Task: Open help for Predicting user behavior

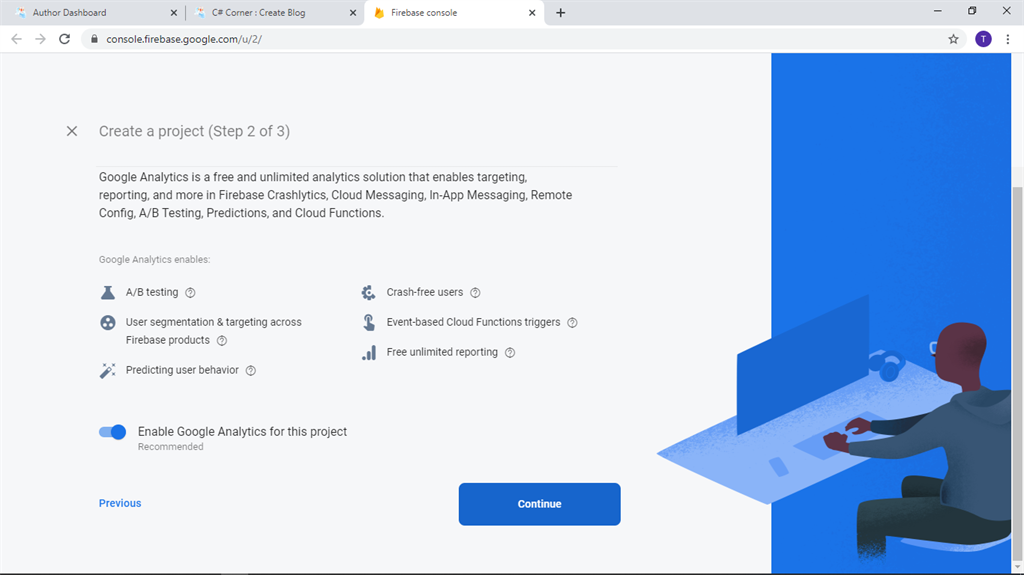Action: click(251, 370)
